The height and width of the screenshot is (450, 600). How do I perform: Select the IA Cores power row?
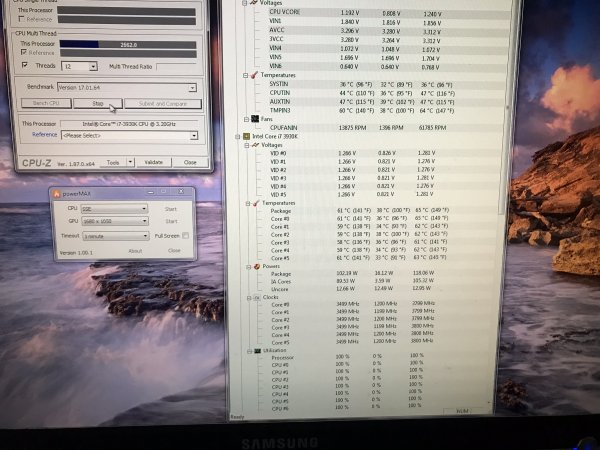point(379,281)
